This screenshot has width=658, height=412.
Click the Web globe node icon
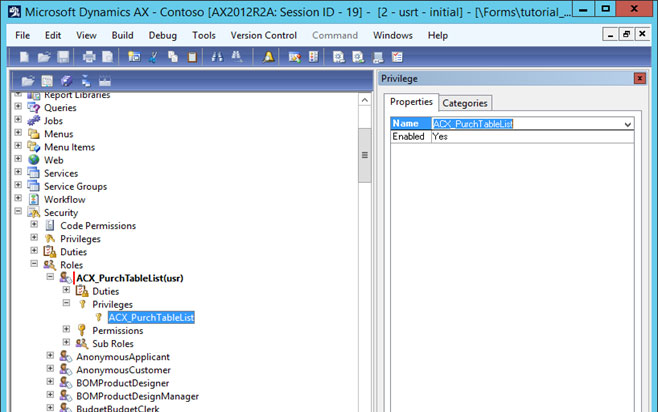[x=33, y=160]
